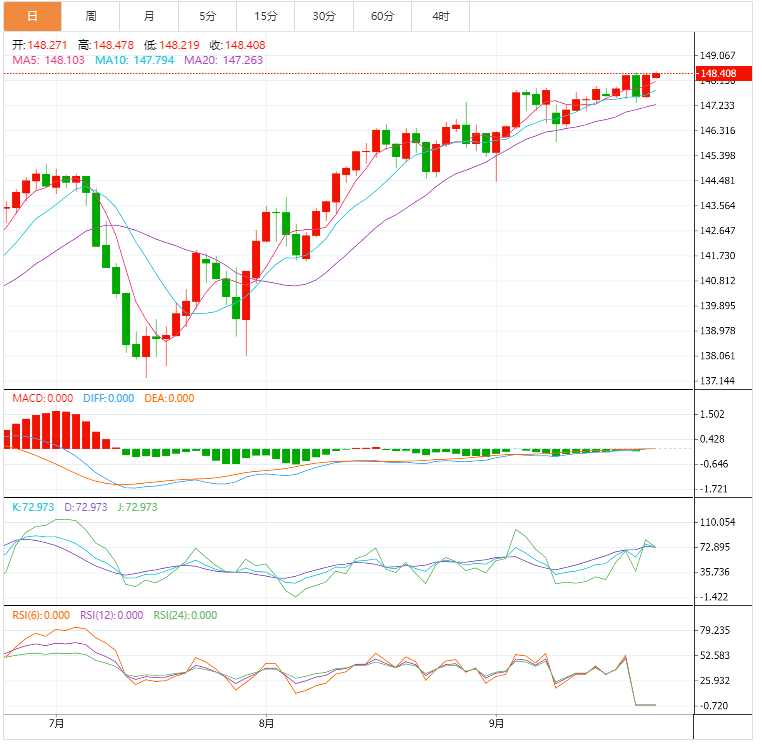Click the MACD indicator legend label
Viewport: 762px width, 745px height.
coord(43,398)
